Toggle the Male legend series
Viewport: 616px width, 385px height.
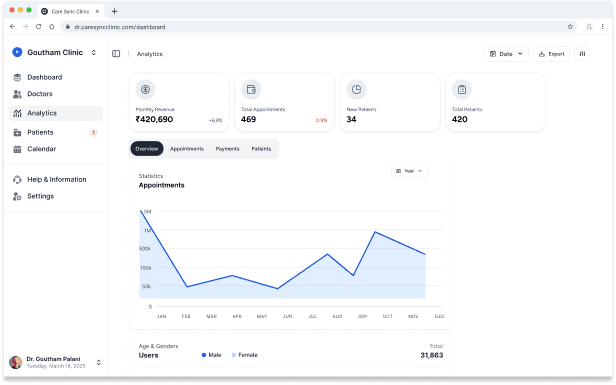(211, 355)
